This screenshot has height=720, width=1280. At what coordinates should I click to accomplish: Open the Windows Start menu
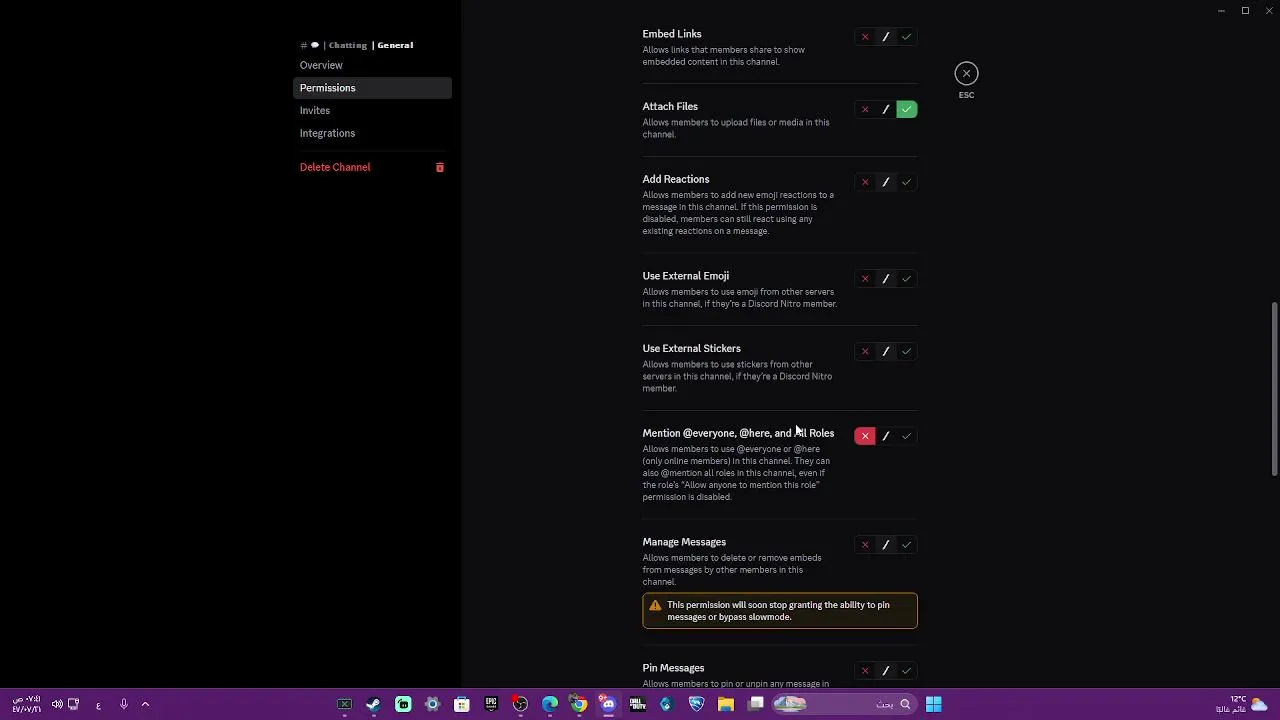tap(933, 704)
